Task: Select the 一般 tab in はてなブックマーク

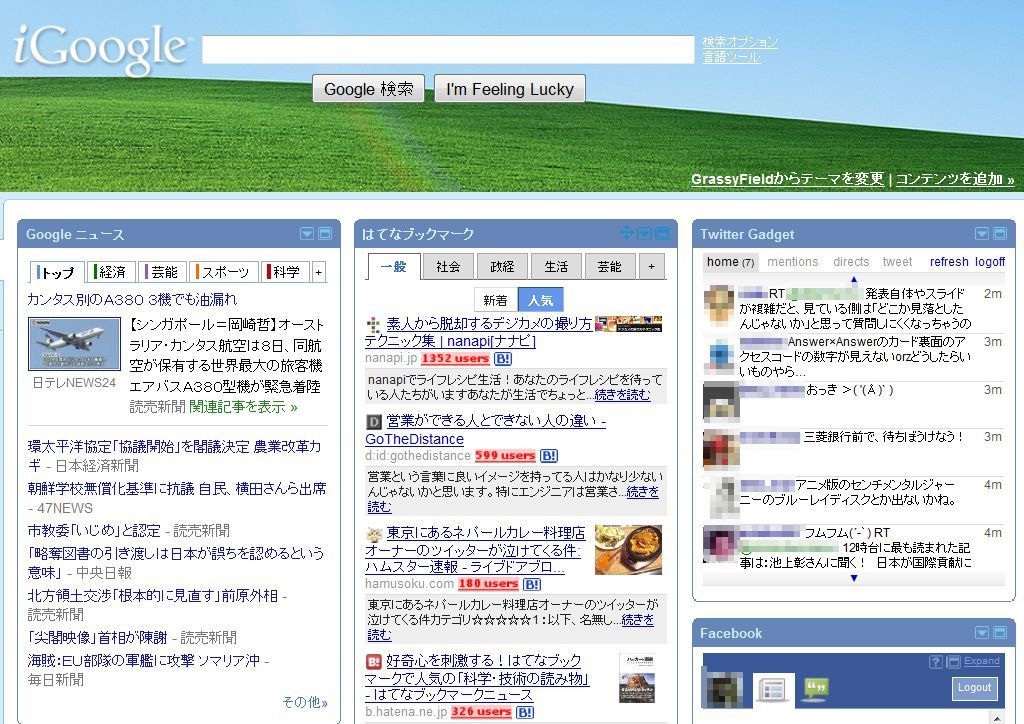Action: pos(393,266)
